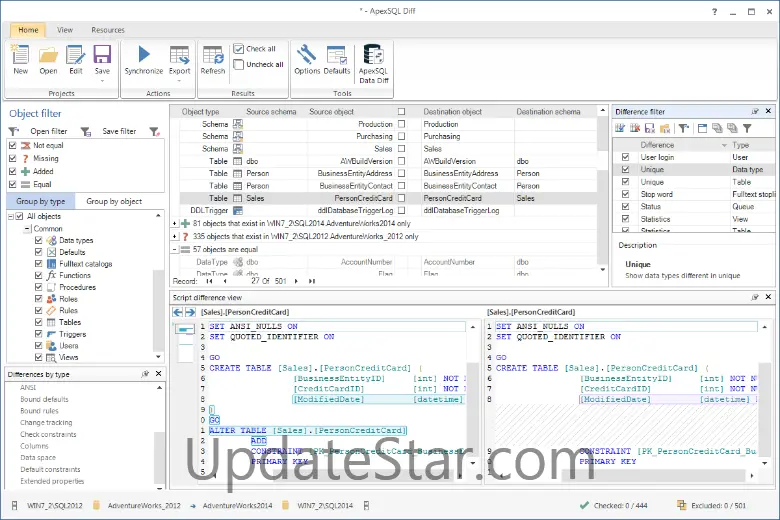The height and width of the screenshot is (520, 780).
Task: Jump to first record navigation button
Action: tap(209, 281)
